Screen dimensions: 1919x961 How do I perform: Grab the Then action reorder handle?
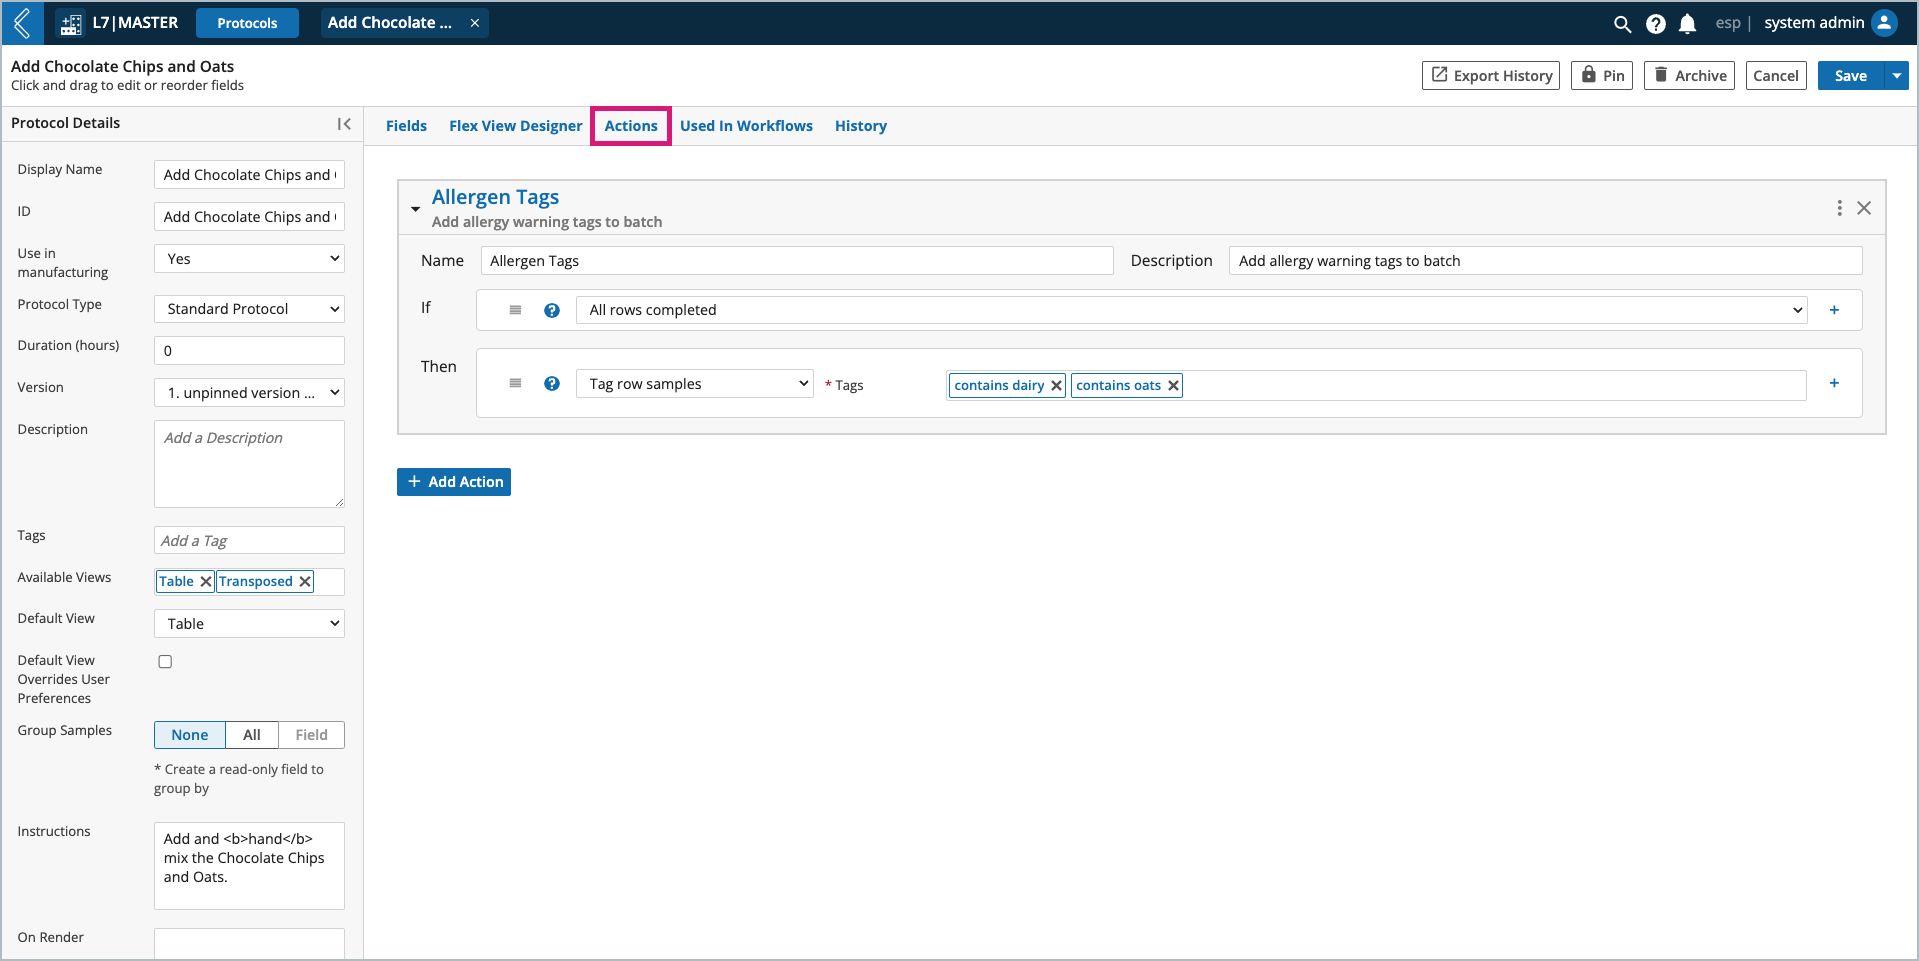(515, 383)
